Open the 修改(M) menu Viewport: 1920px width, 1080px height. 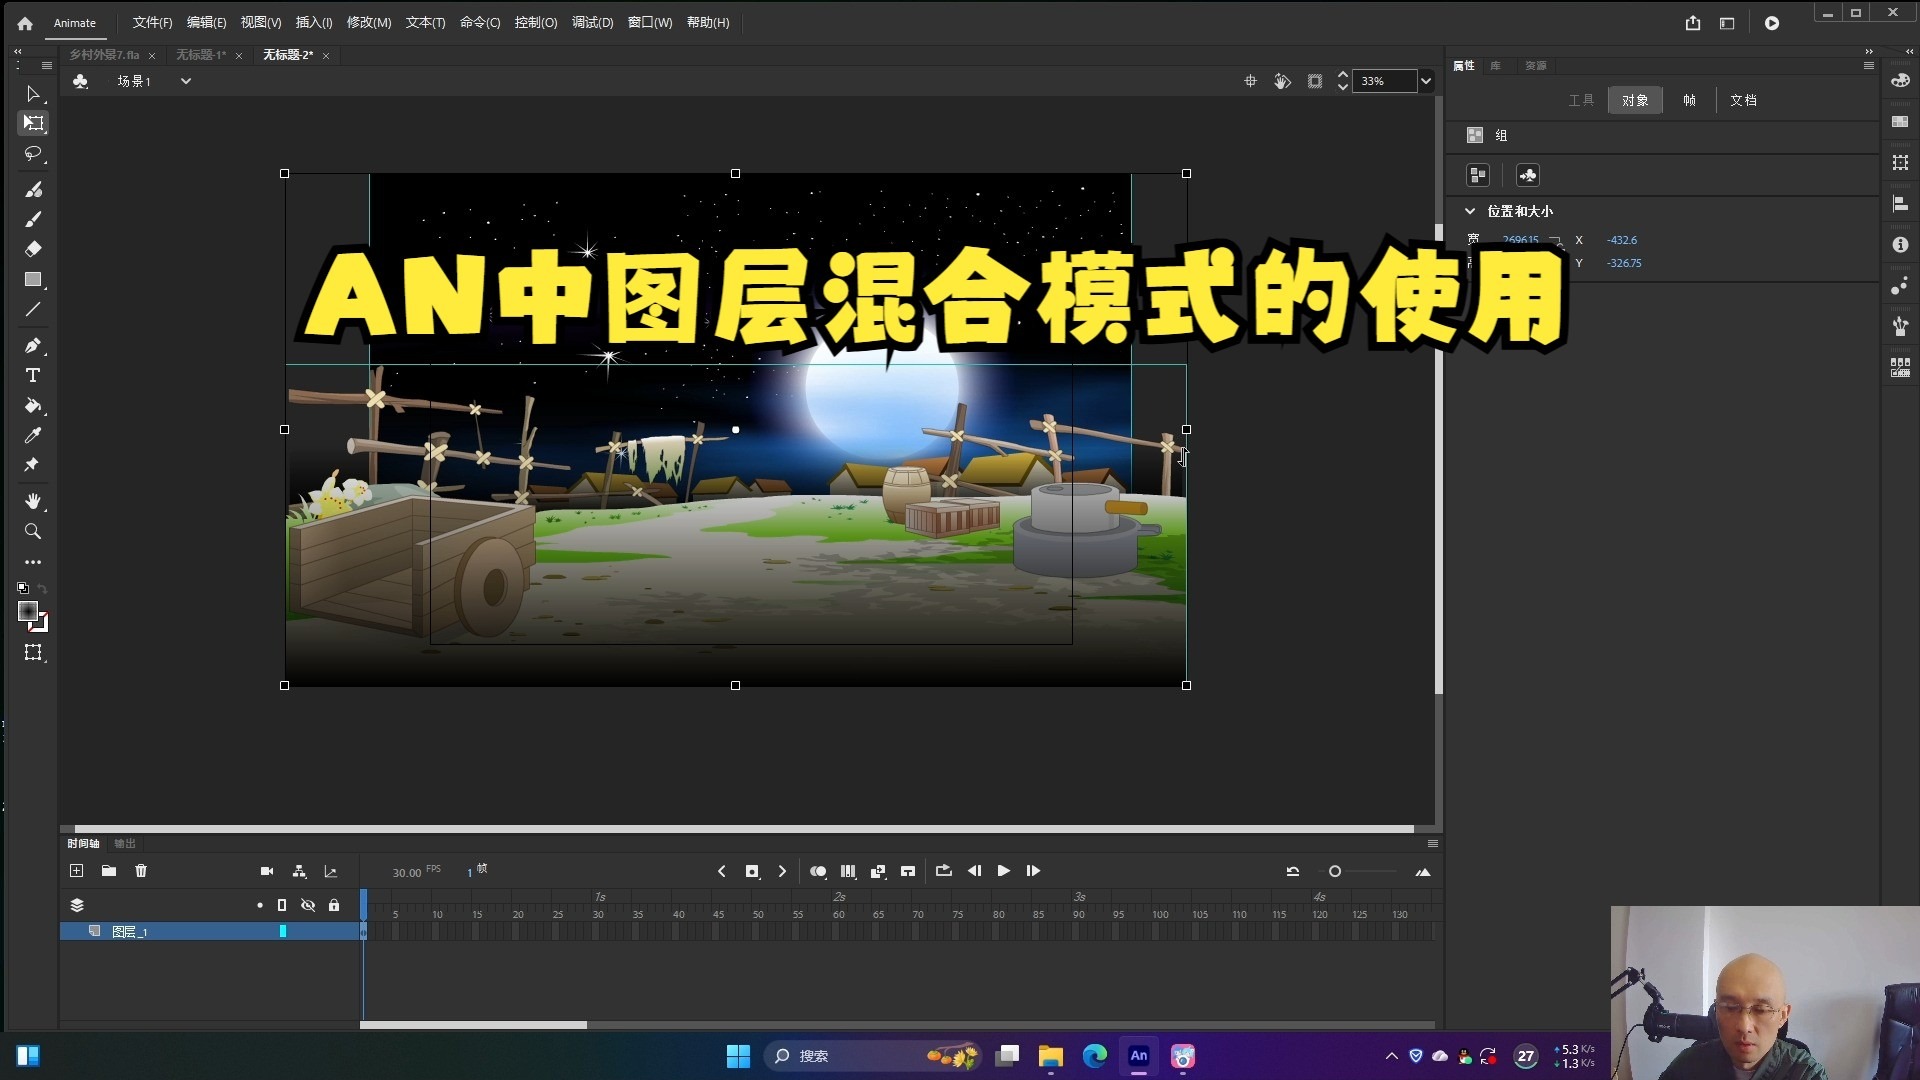click(368, 22)
